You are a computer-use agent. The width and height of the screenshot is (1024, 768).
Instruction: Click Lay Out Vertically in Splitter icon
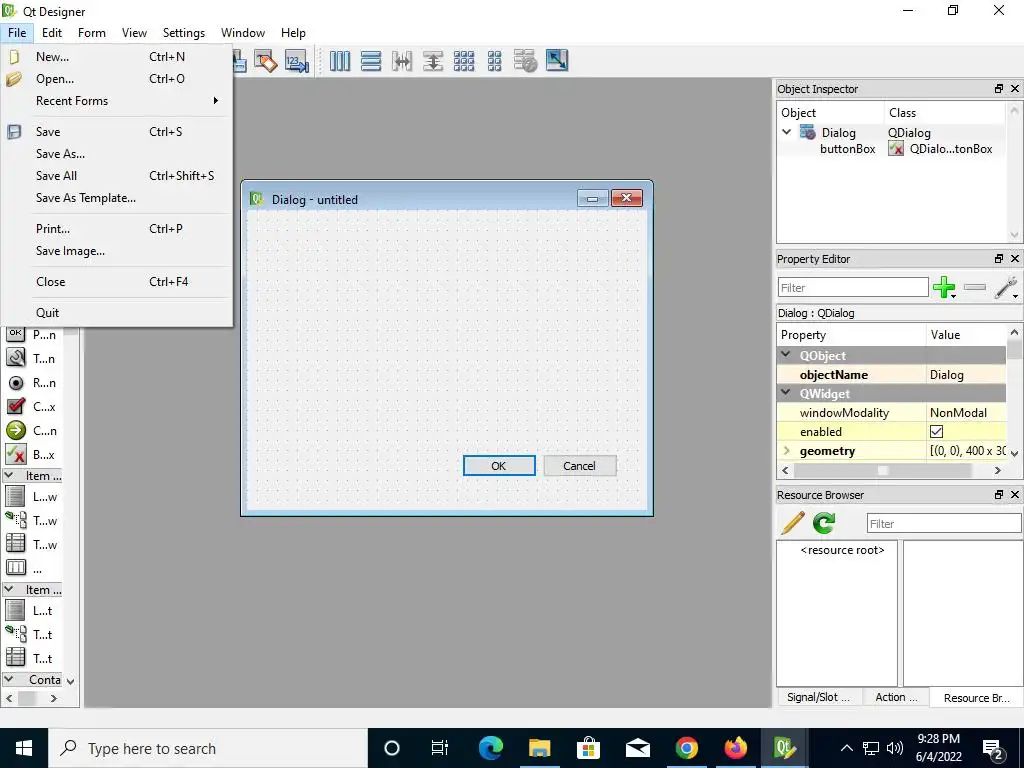(433, 61)
